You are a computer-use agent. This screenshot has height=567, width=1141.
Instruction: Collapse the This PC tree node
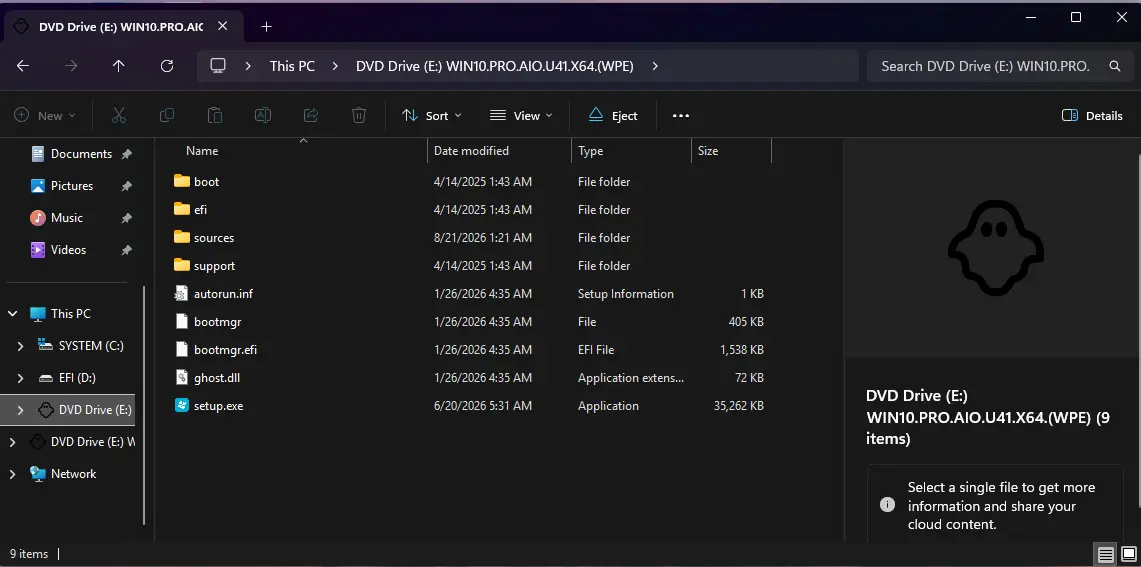point(12,314)
